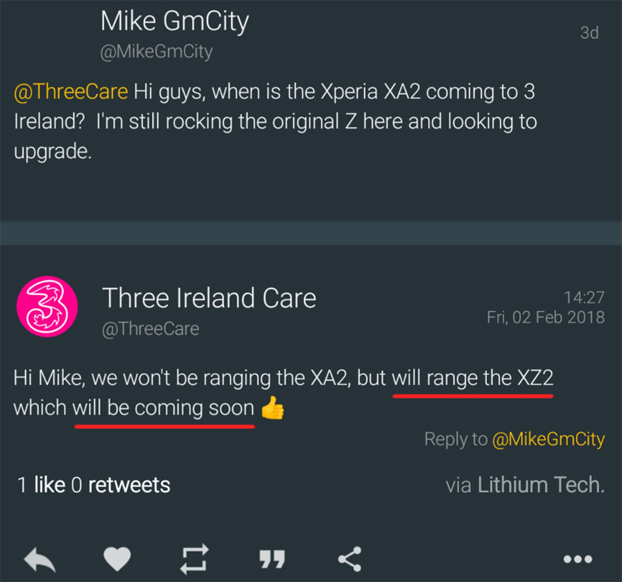This screenshot has width=622, height=582.
Task: Click the thumbs-up emoji in the reply
Action: pos(272,410)
